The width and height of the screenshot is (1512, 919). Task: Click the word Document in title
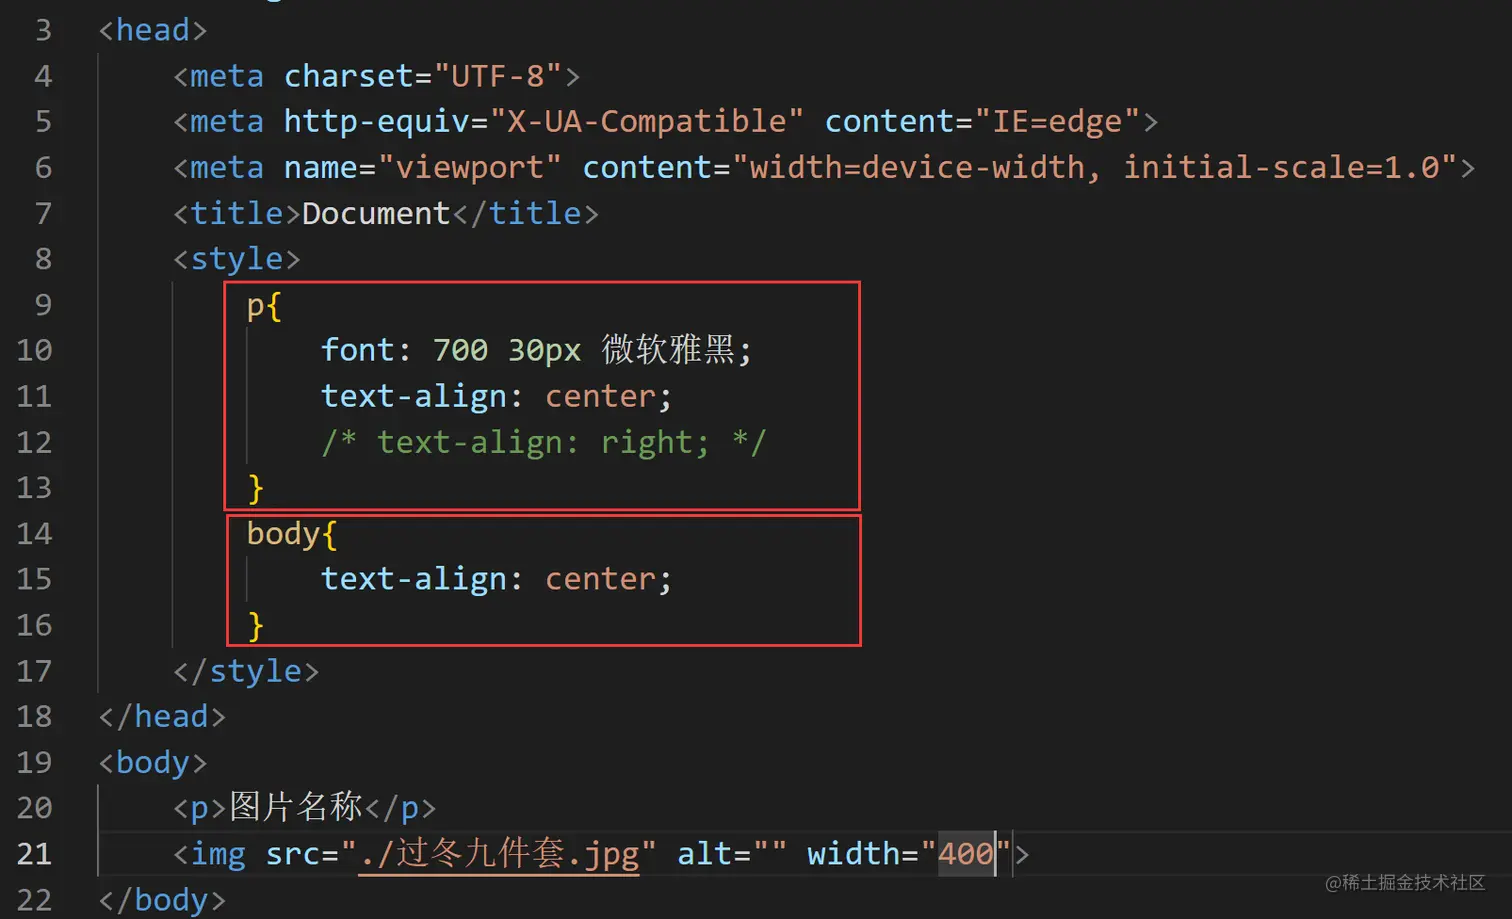pyautogui.click(x=376, y=213)
